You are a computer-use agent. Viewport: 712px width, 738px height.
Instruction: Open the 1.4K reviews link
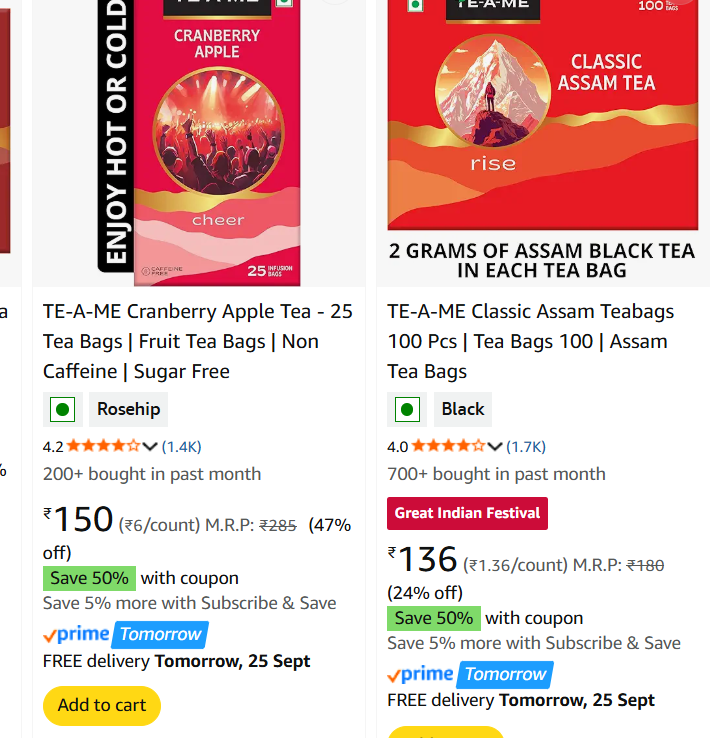coord(182,446)
